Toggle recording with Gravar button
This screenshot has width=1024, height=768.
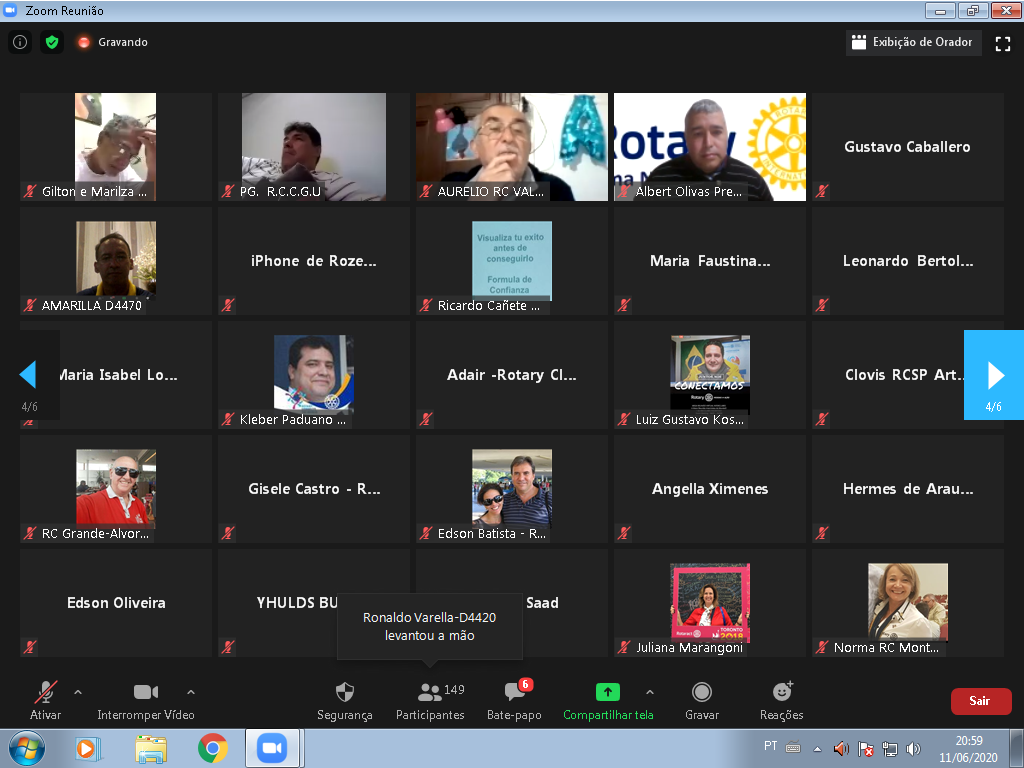702,700
